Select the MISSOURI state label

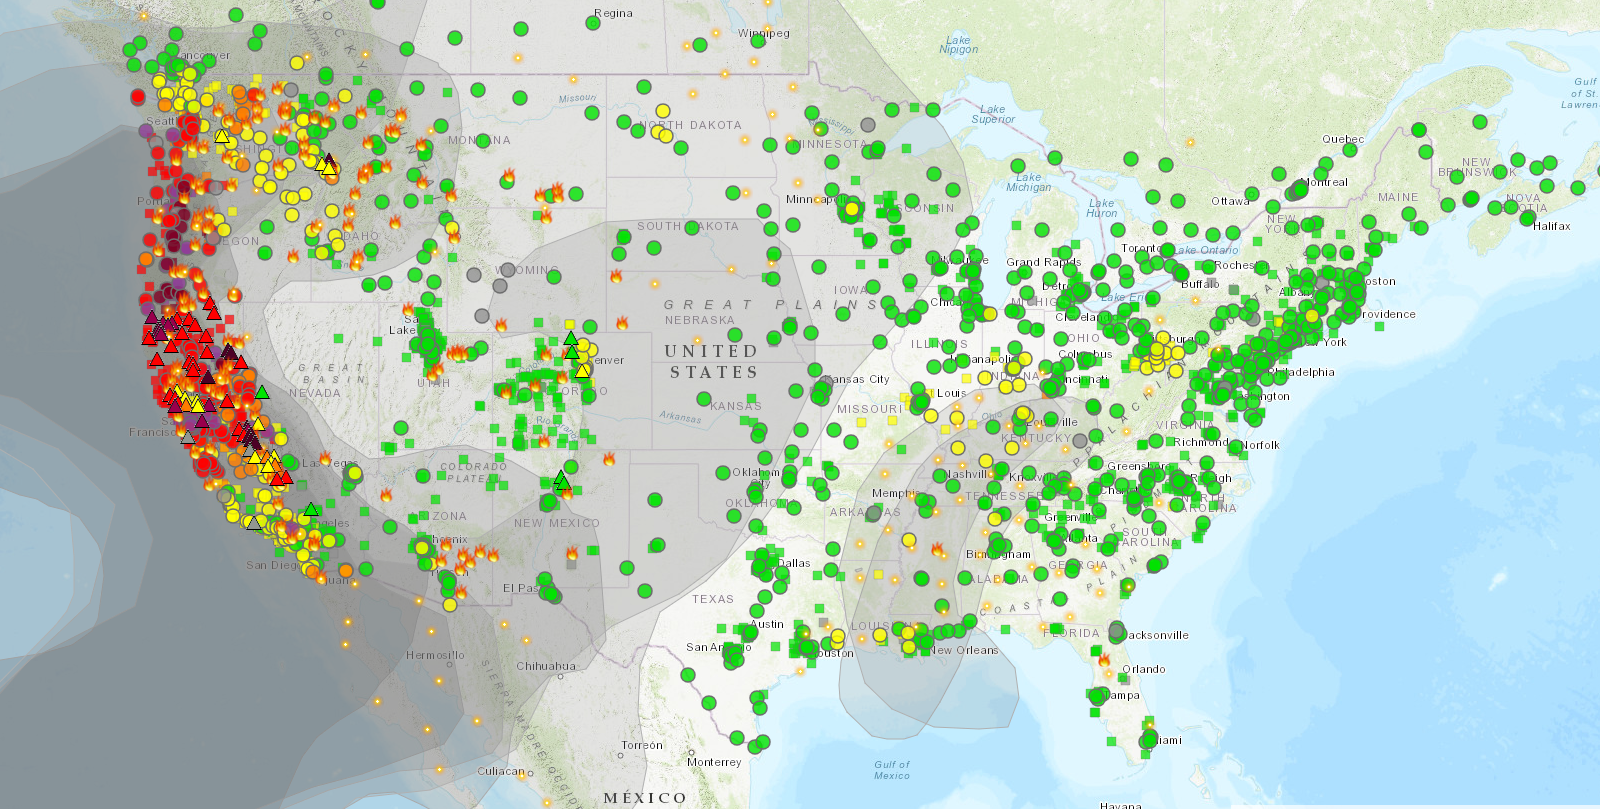tap(869, 409)
